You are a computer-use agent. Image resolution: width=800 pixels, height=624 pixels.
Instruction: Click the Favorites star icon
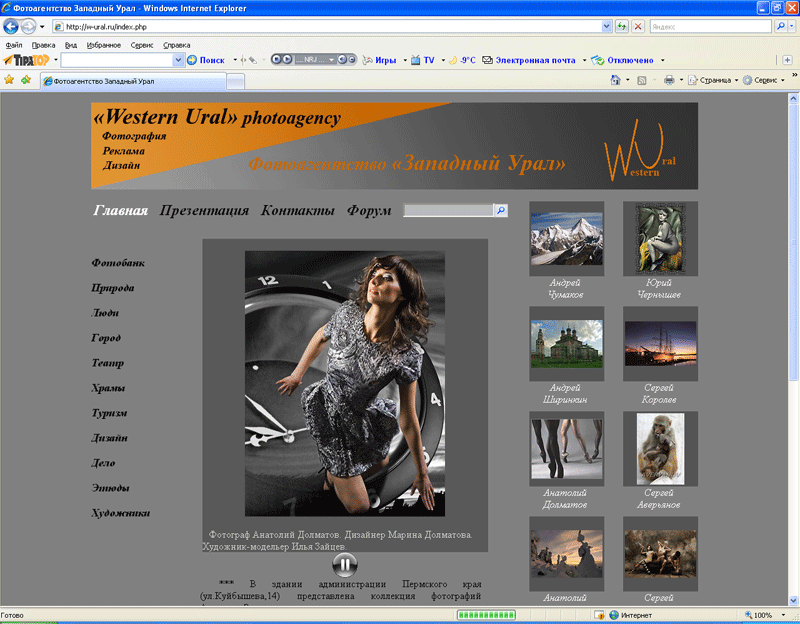[x=9, y=80]
